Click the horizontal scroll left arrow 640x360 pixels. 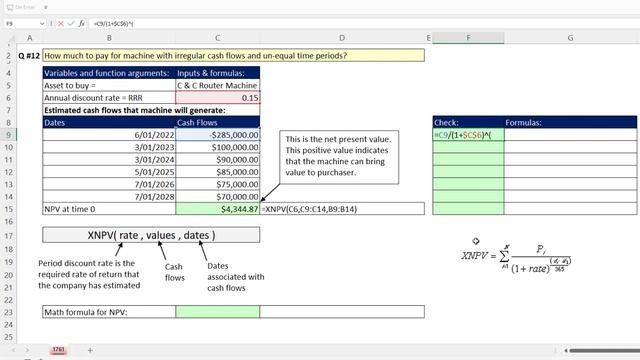point(566,350)
